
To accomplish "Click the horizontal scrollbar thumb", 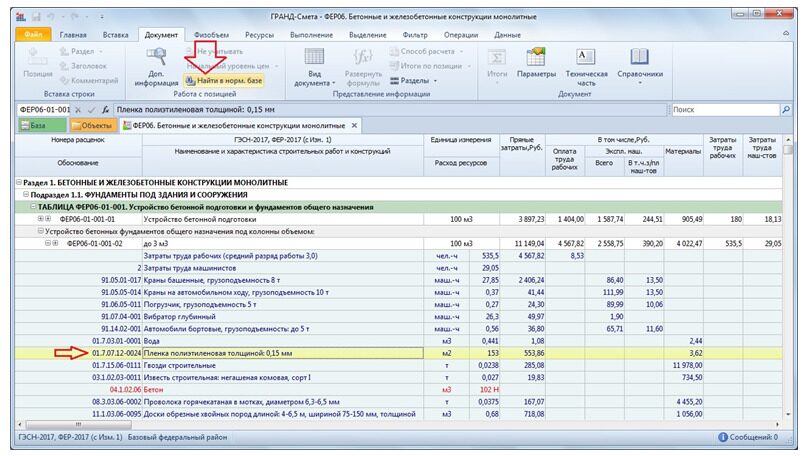I will pos(78,425).
